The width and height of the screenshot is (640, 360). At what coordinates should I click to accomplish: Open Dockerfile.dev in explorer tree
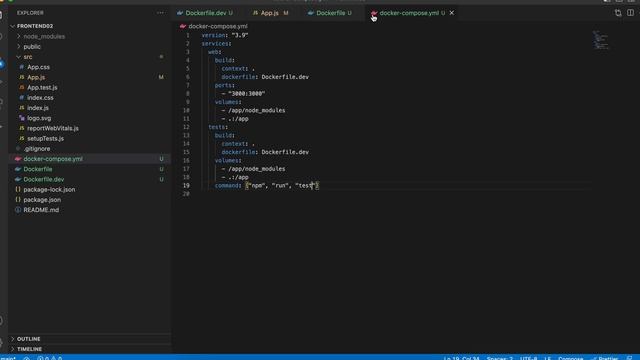point(44,179)
